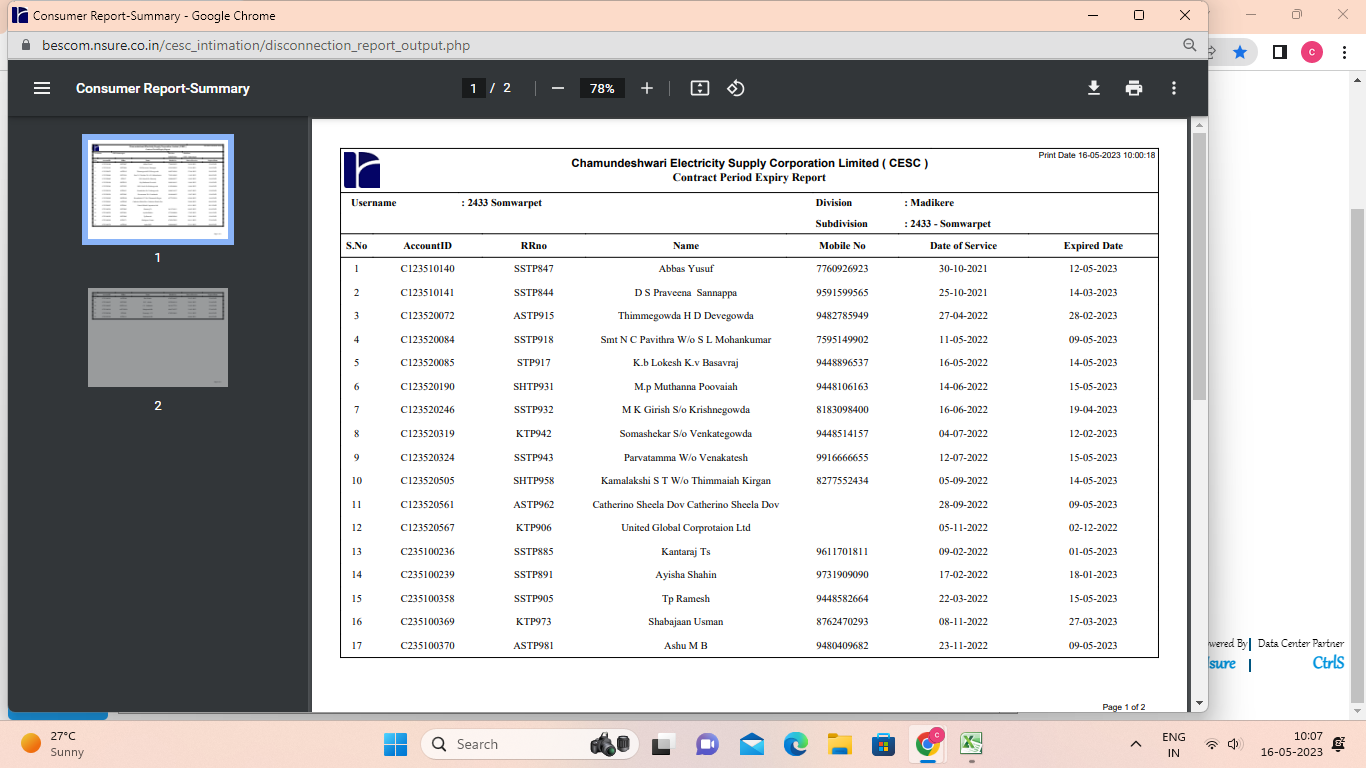Click RR number STP917
Viewport: 1366px width, 768px height.
(x=534, y=363)
